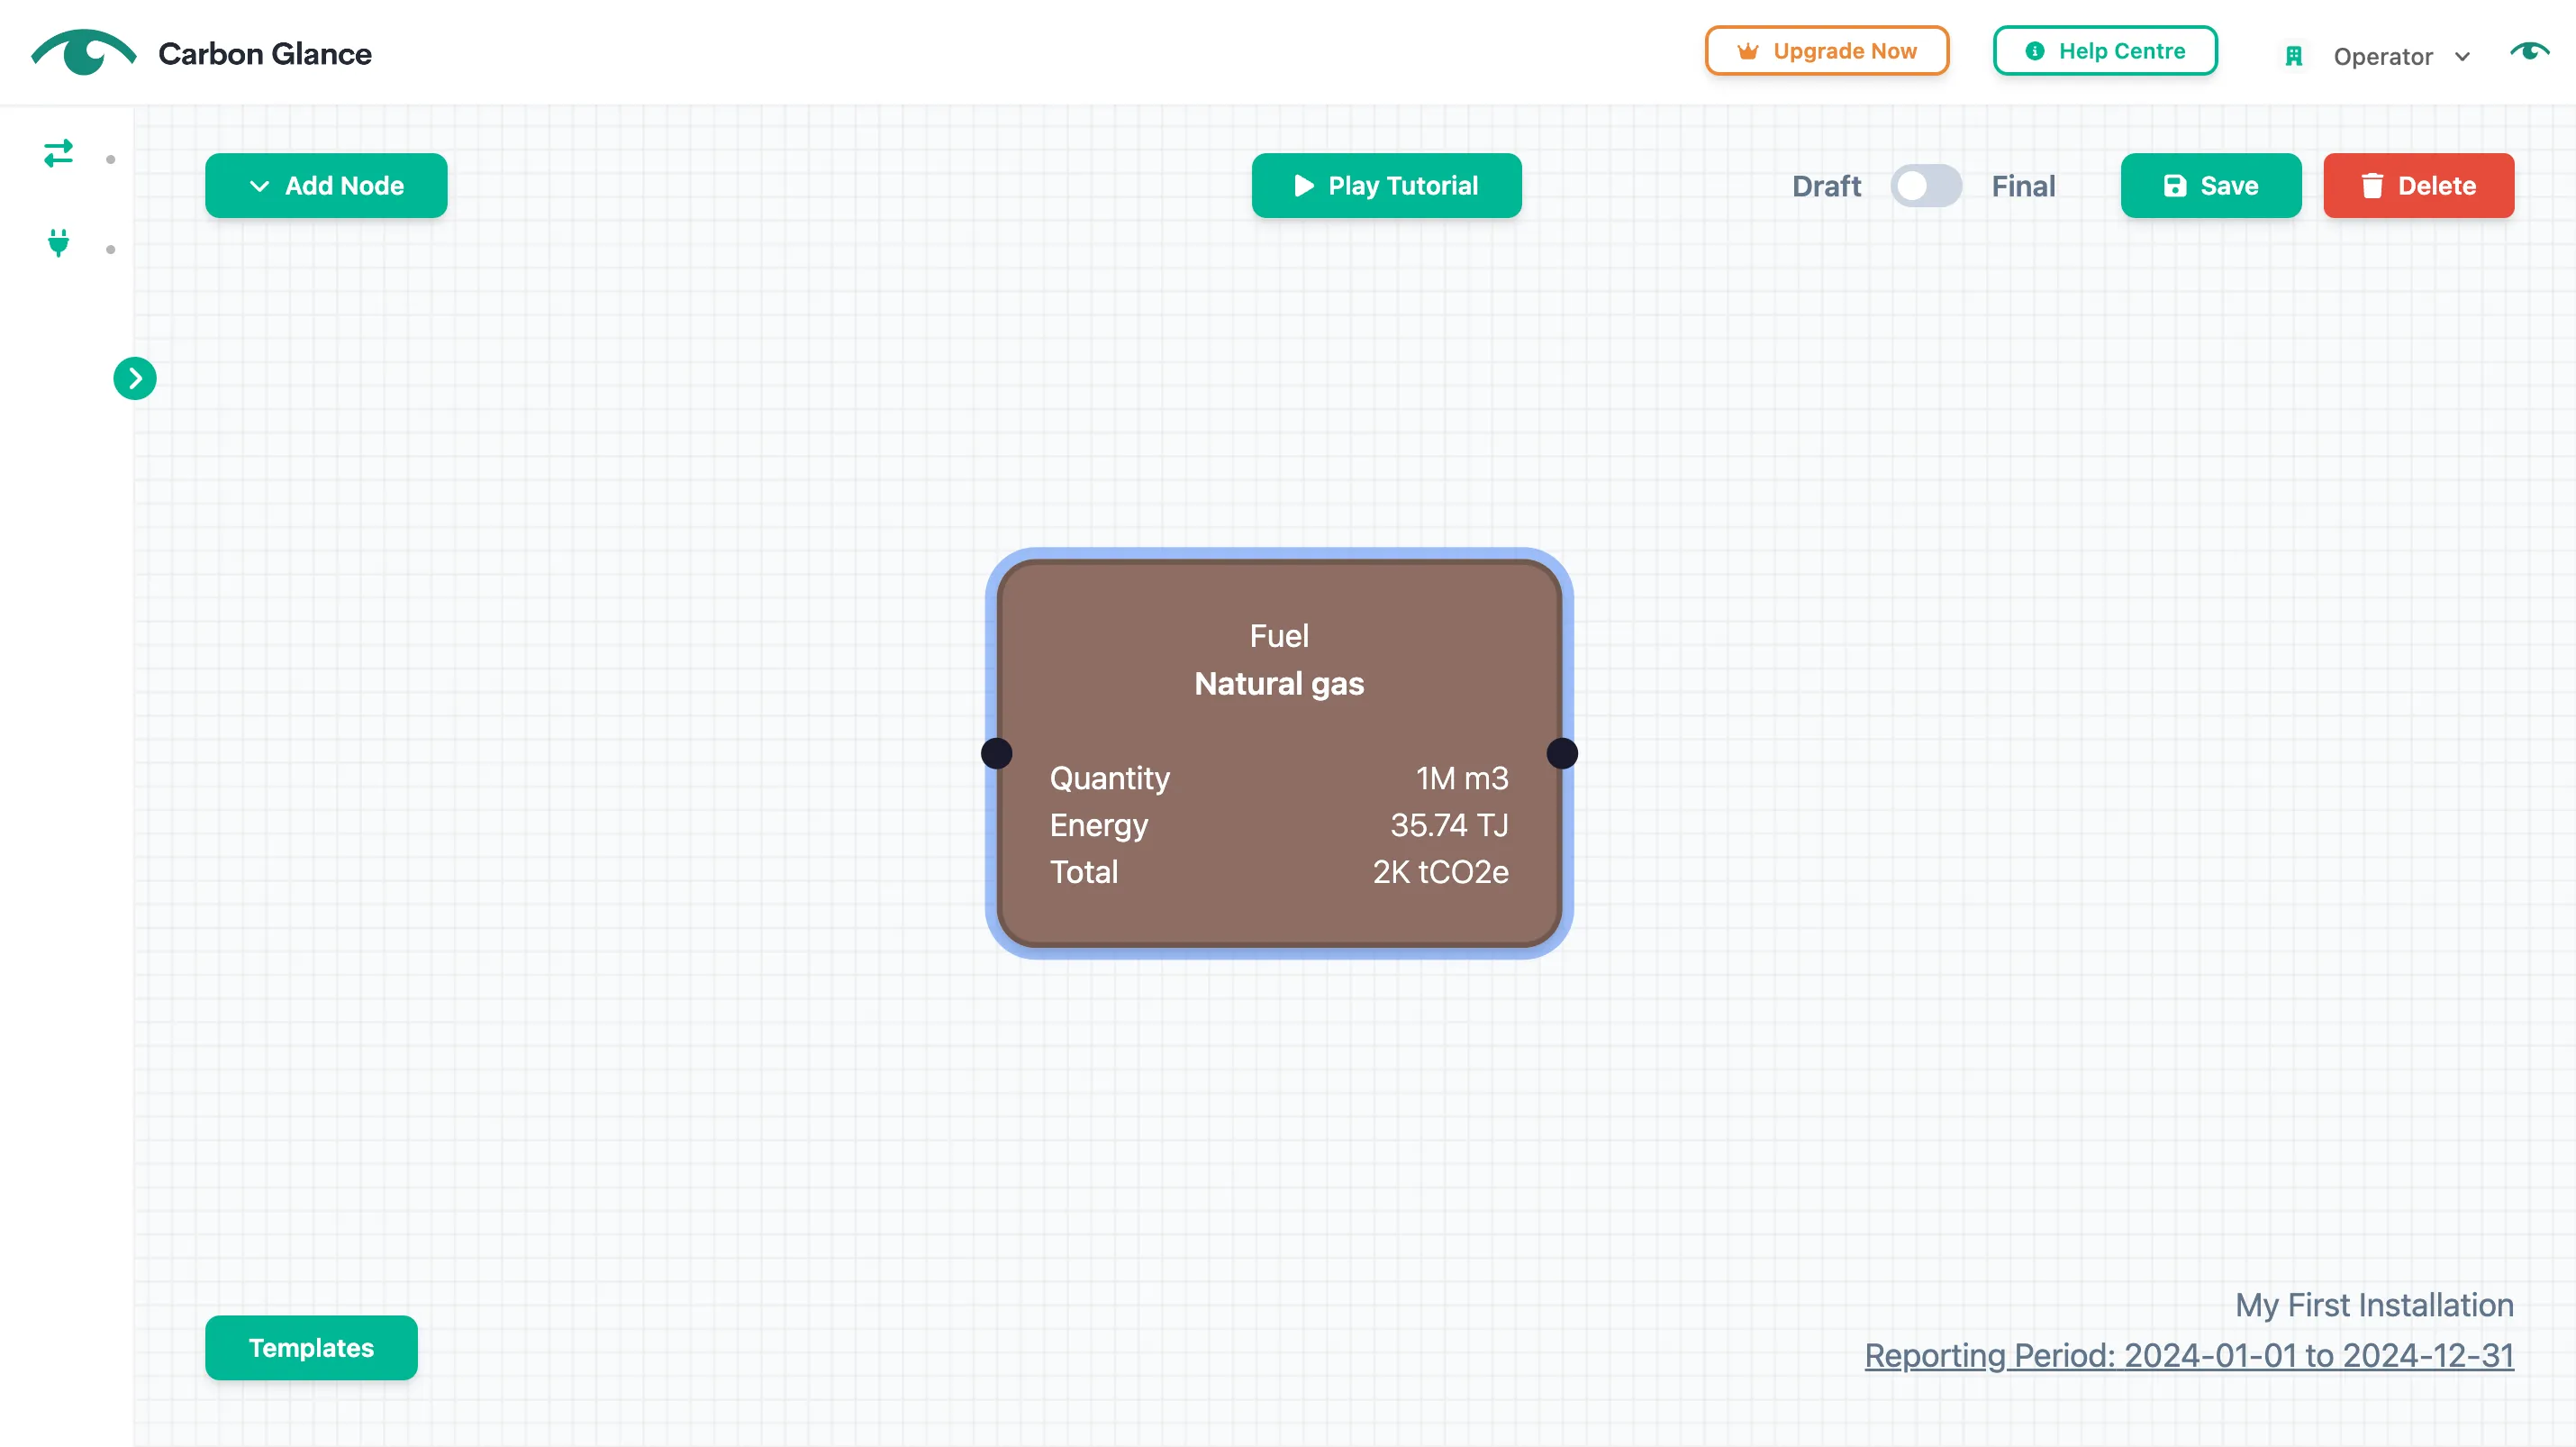Image resolution: width=2576 pixels, height=1447 pixels.
Task: Click the right connector handle of the Fuel node
Action: coord(1562,753)
